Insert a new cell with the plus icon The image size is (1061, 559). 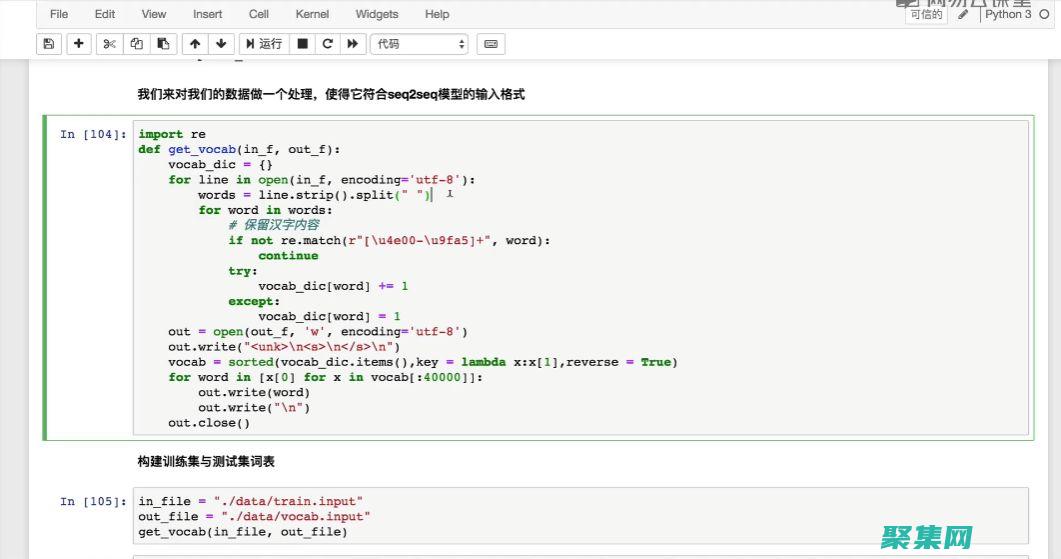coord(79,44)
